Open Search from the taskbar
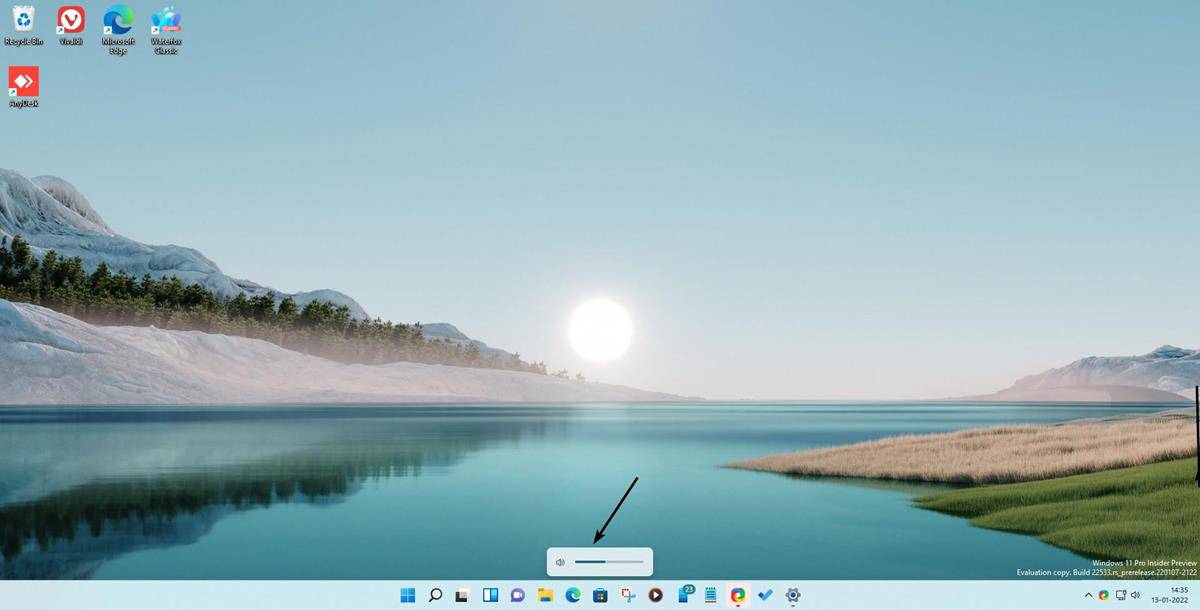Image resolution: width=1200 pixels, height=610 pixels. tap(433, 593)
